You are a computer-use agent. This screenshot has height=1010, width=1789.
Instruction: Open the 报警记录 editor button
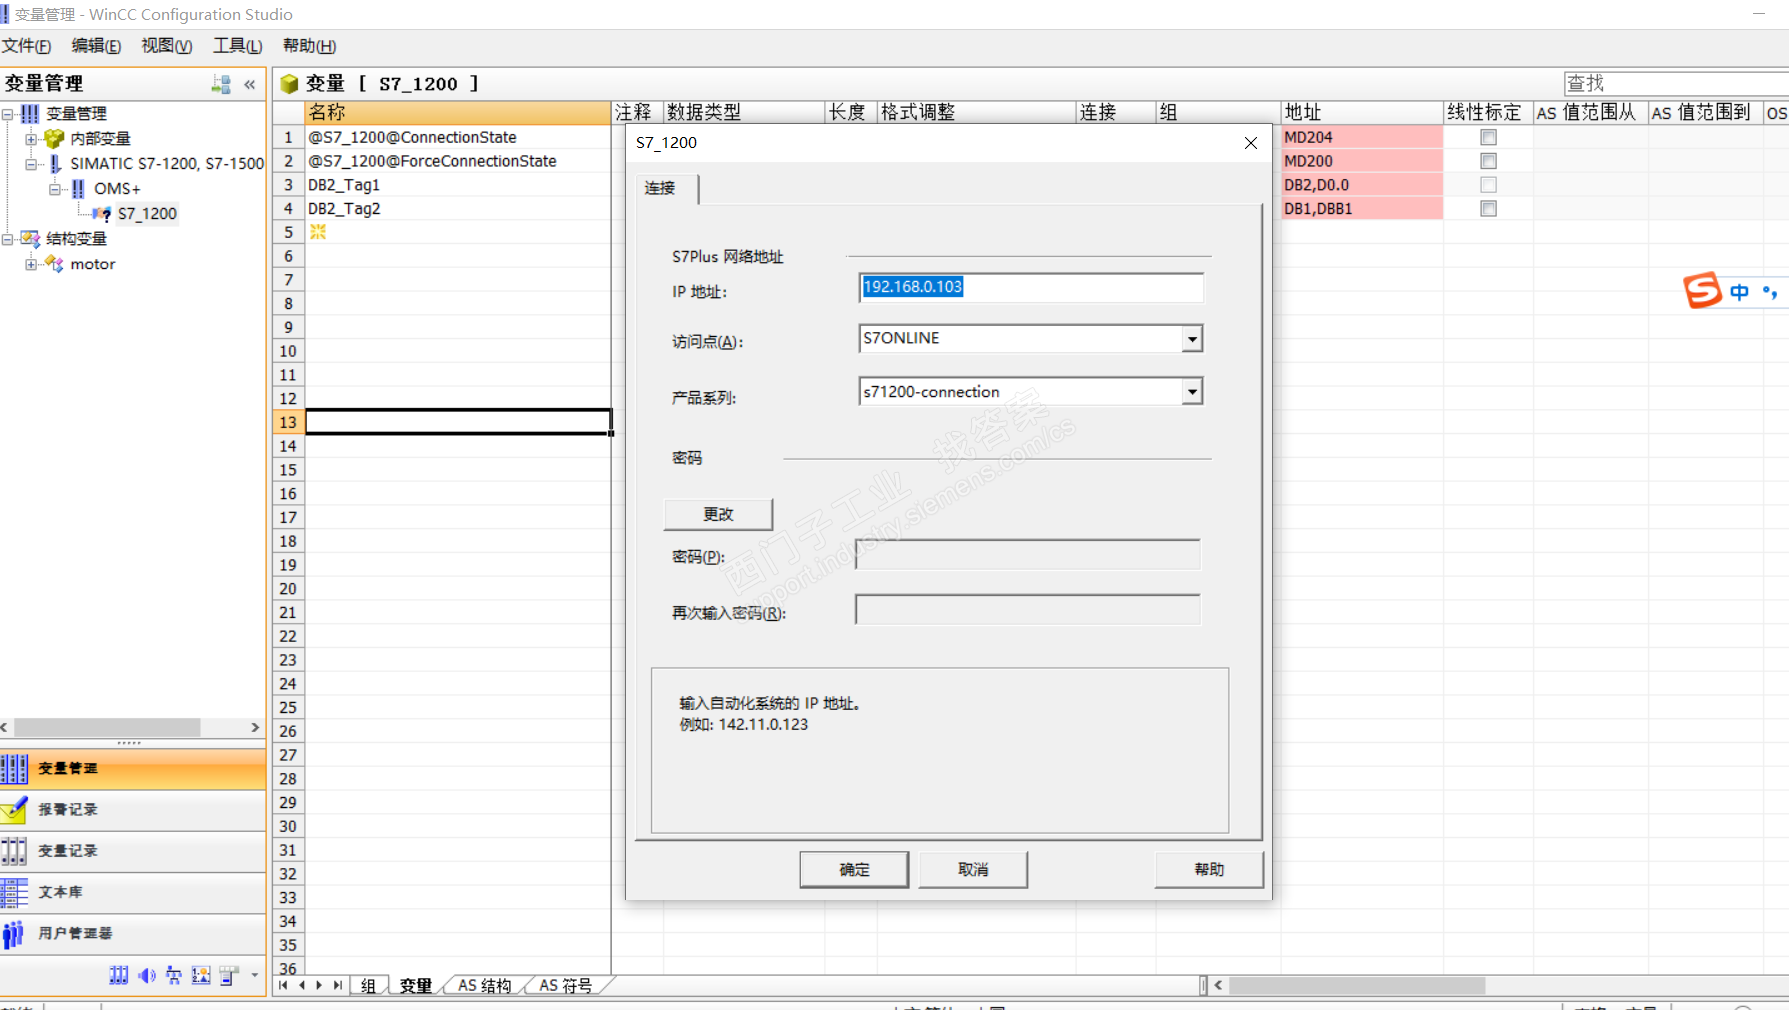pyautogui.click(x=133, y=810)
